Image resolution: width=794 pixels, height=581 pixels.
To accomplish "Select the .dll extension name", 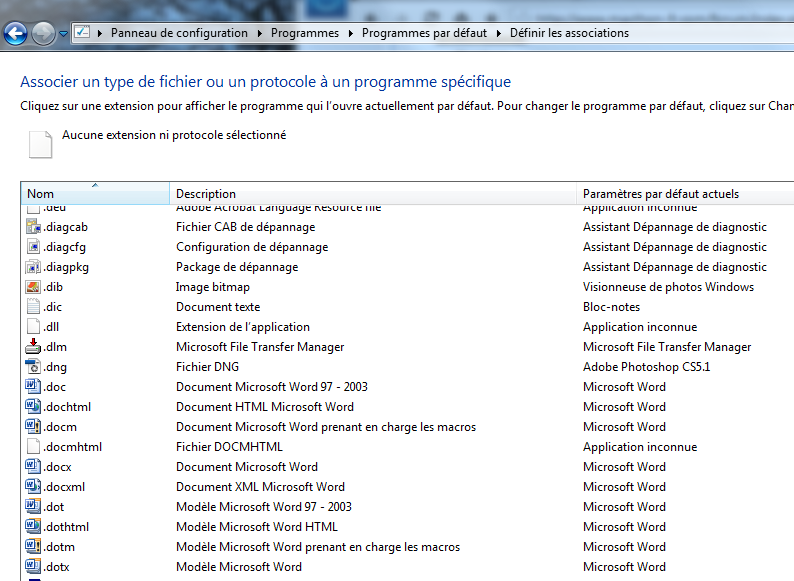I will (x=51, y=327).
